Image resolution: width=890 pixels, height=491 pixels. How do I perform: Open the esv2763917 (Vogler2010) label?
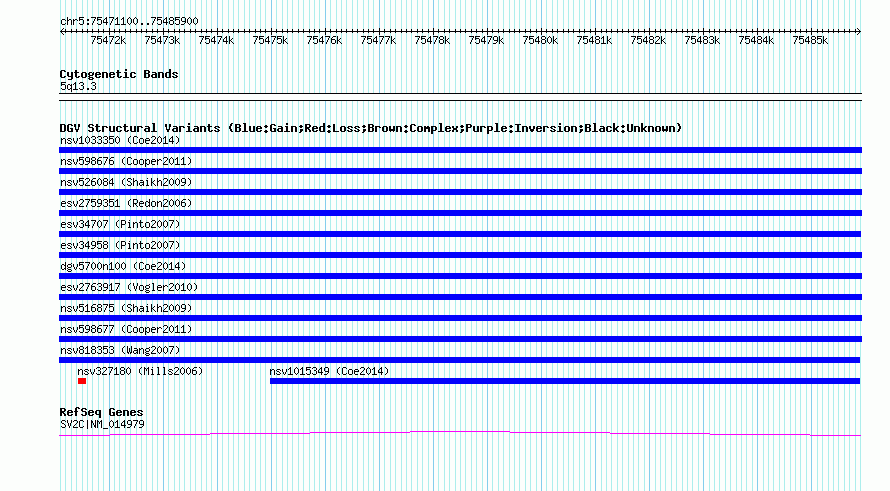point(129,287)
